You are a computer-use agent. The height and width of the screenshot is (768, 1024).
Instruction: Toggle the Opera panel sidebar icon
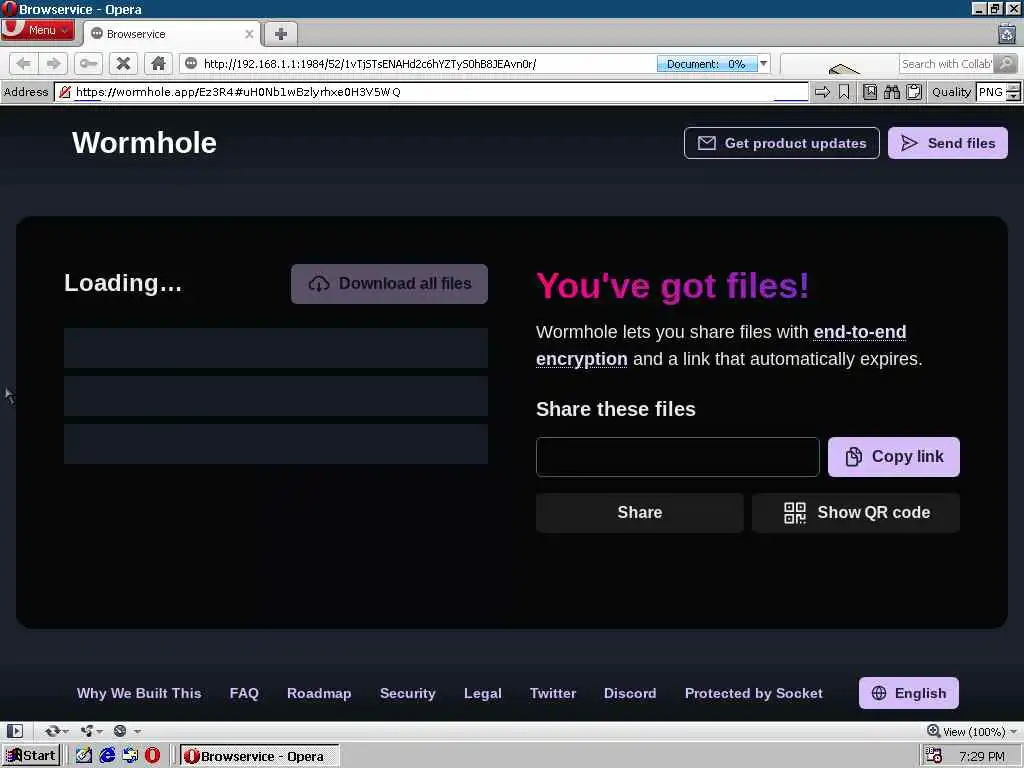click(x=15, y=731)
